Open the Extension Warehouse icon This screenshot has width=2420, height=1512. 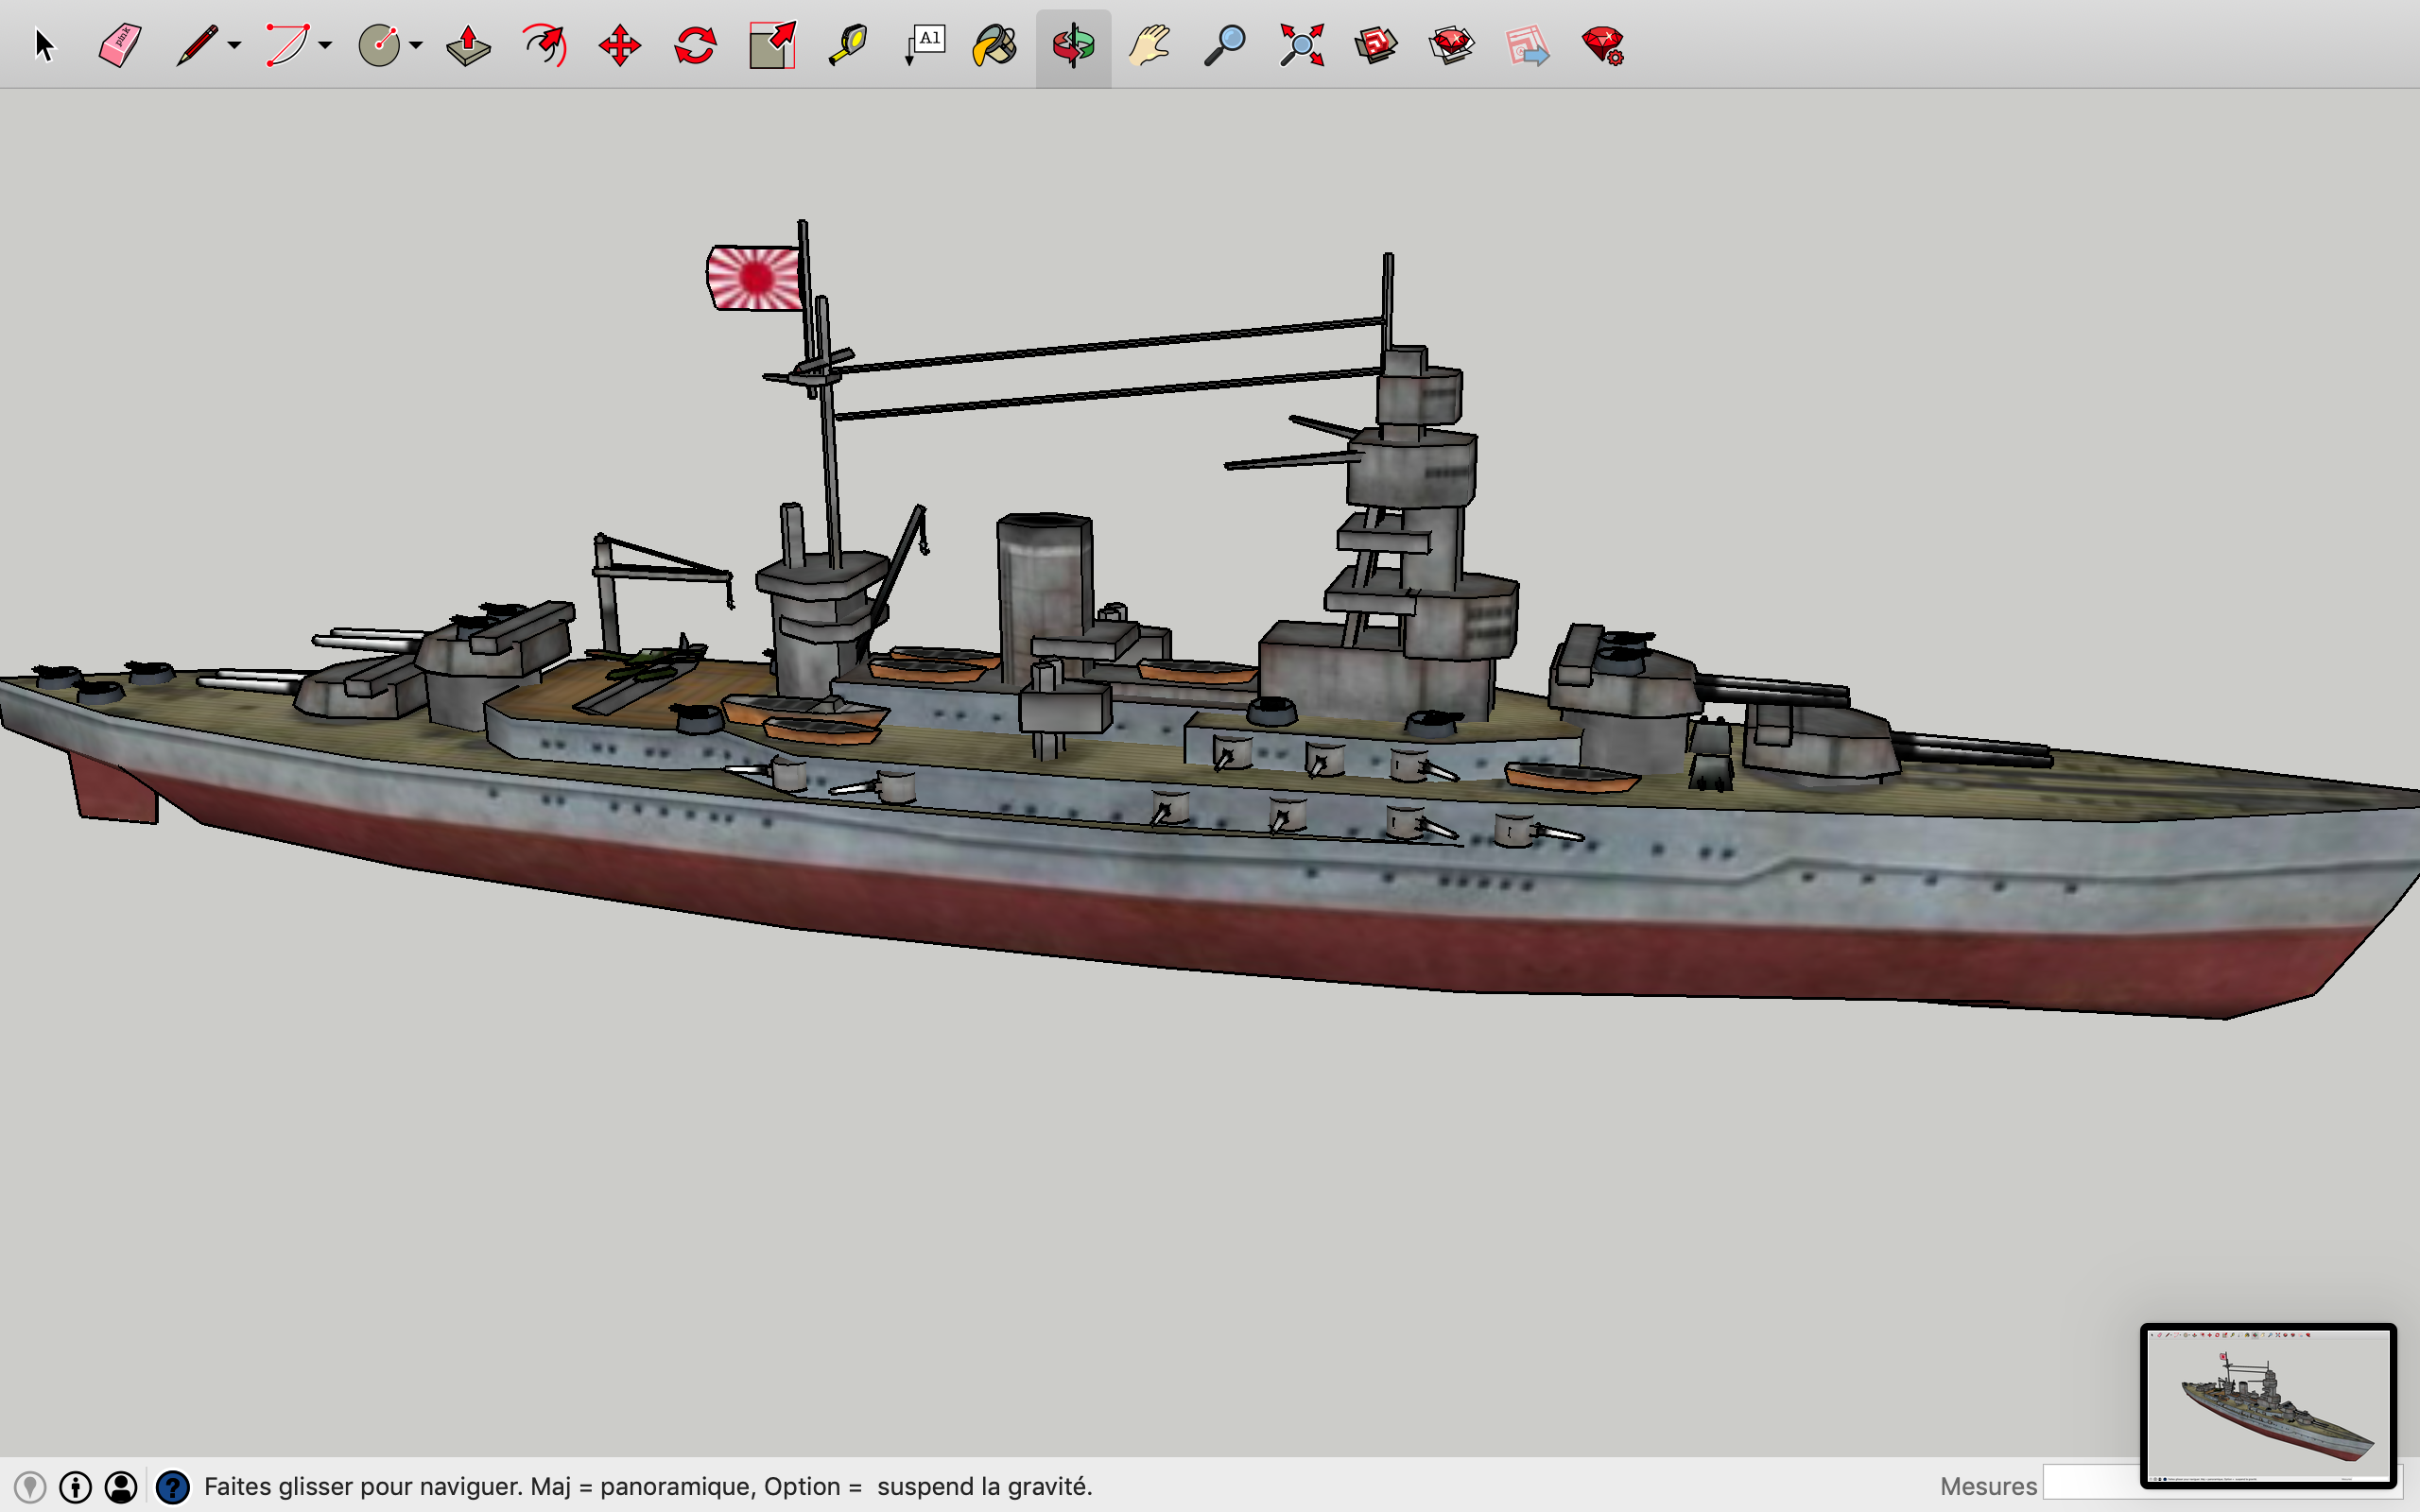coord(1451,46)
